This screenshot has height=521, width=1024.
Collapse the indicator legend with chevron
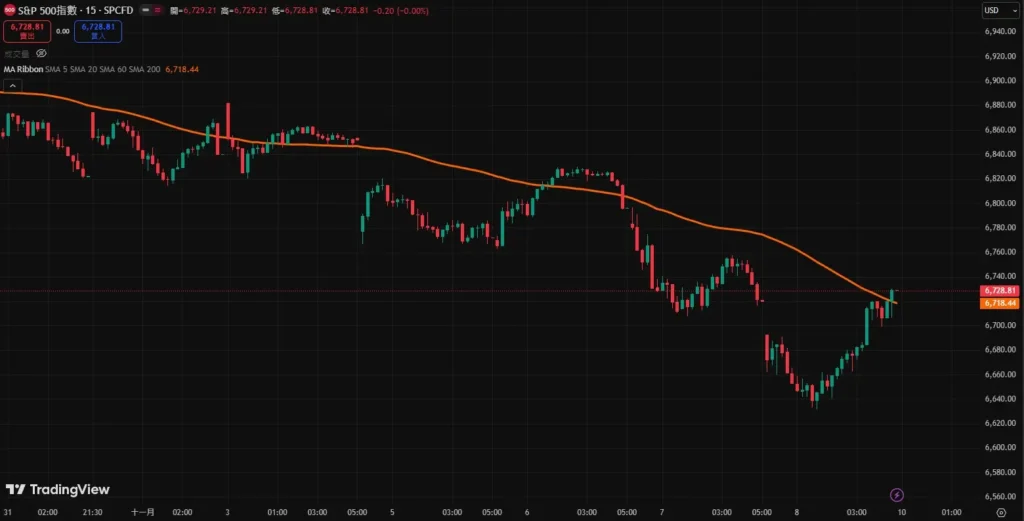12,87
